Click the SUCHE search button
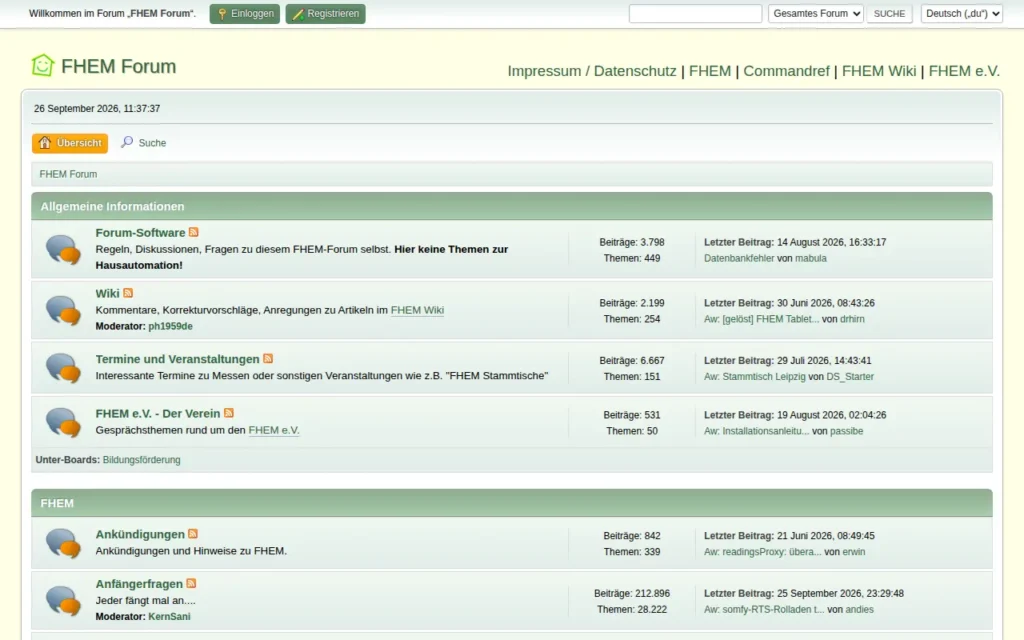 coord(889,14)
